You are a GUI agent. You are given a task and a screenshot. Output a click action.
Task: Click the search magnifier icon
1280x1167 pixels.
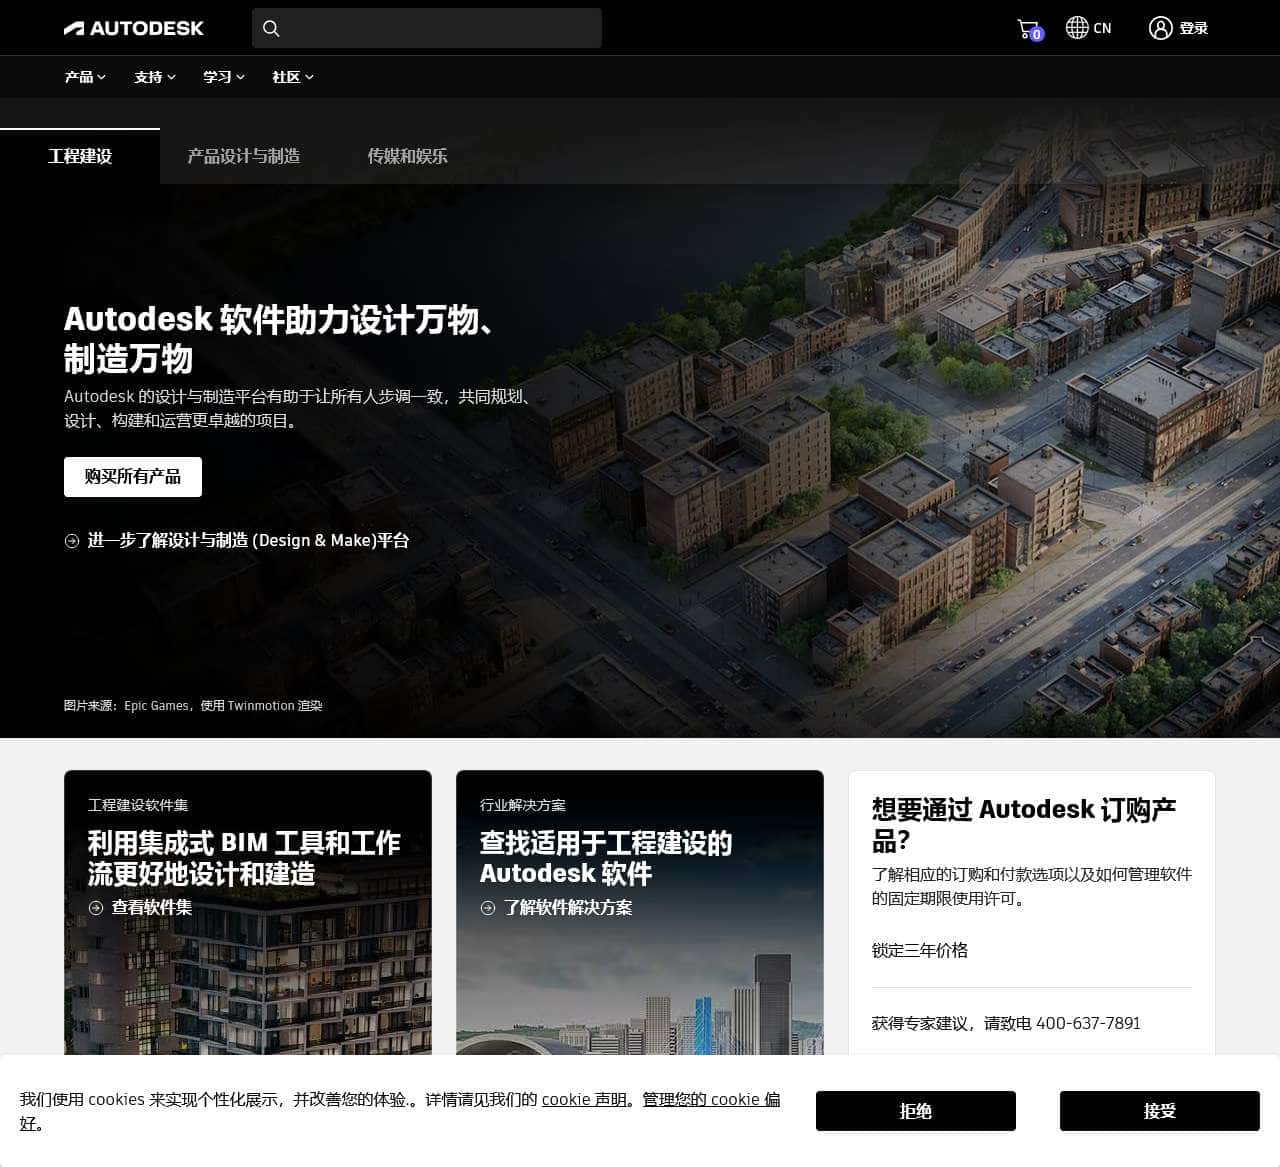coord(271,28)
